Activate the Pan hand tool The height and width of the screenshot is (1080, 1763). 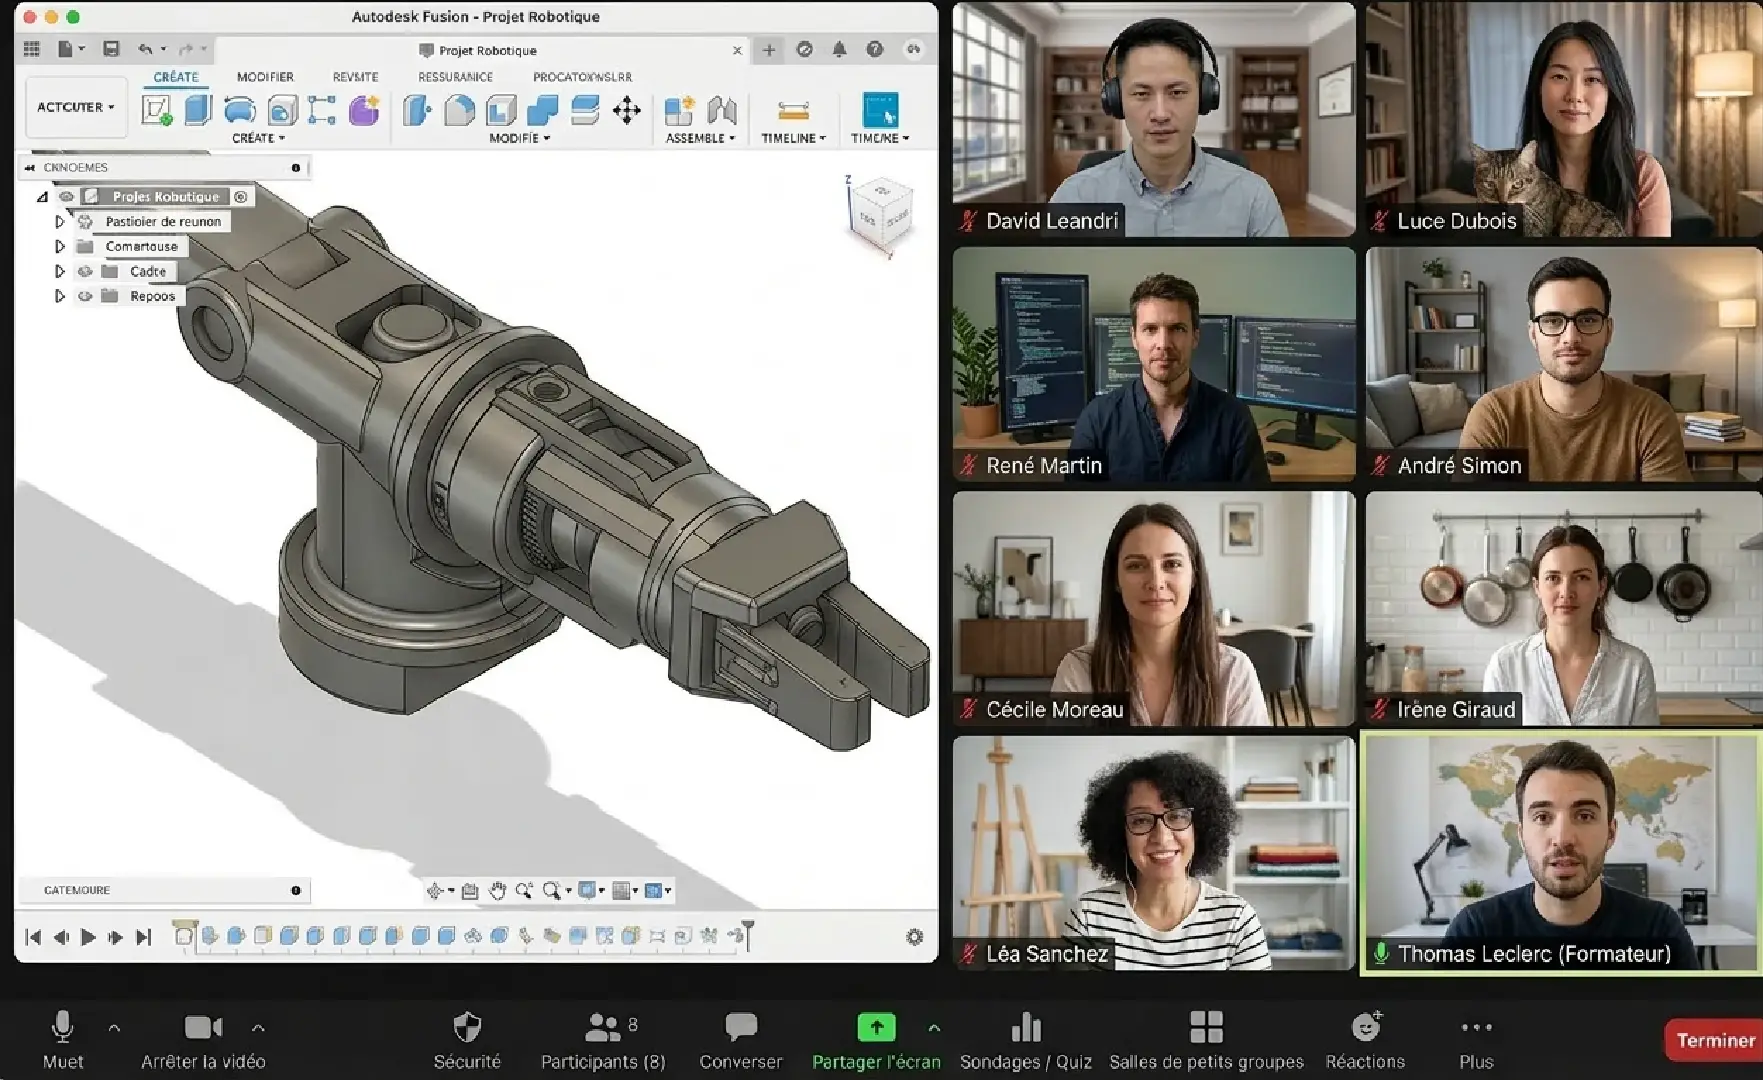click(x=497, y=890)
